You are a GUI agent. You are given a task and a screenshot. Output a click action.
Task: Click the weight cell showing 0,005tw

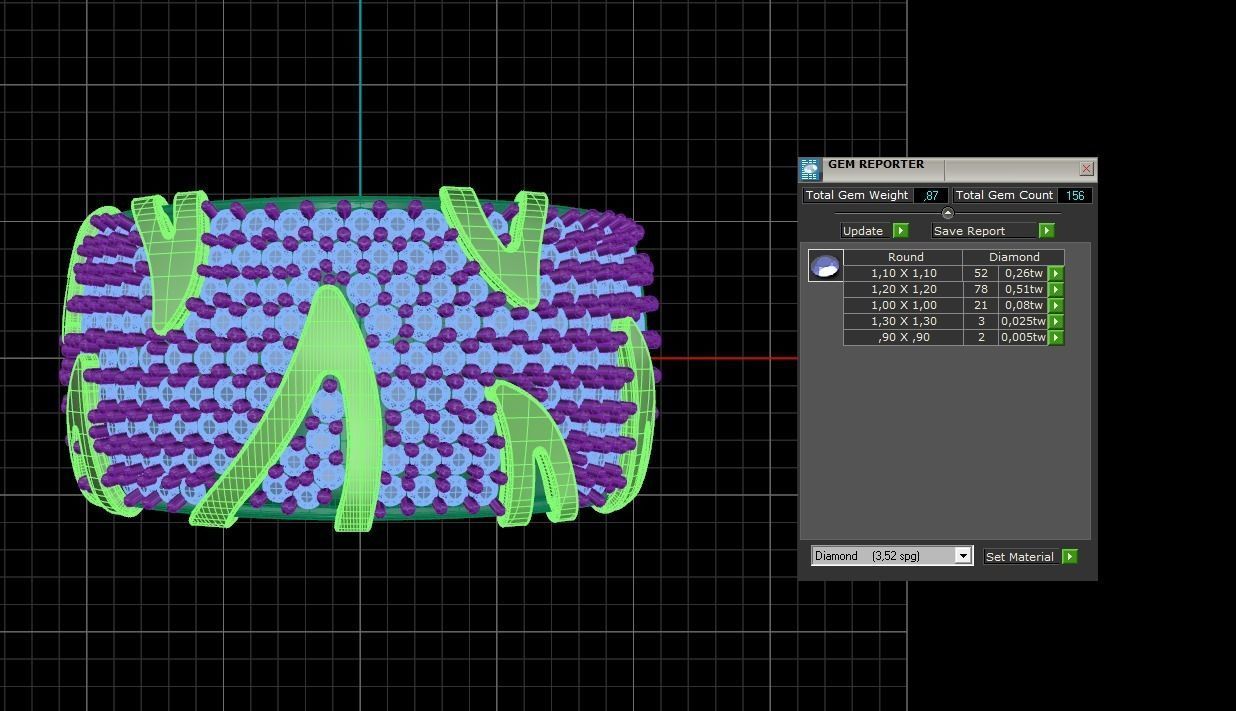coord(1024,337)
